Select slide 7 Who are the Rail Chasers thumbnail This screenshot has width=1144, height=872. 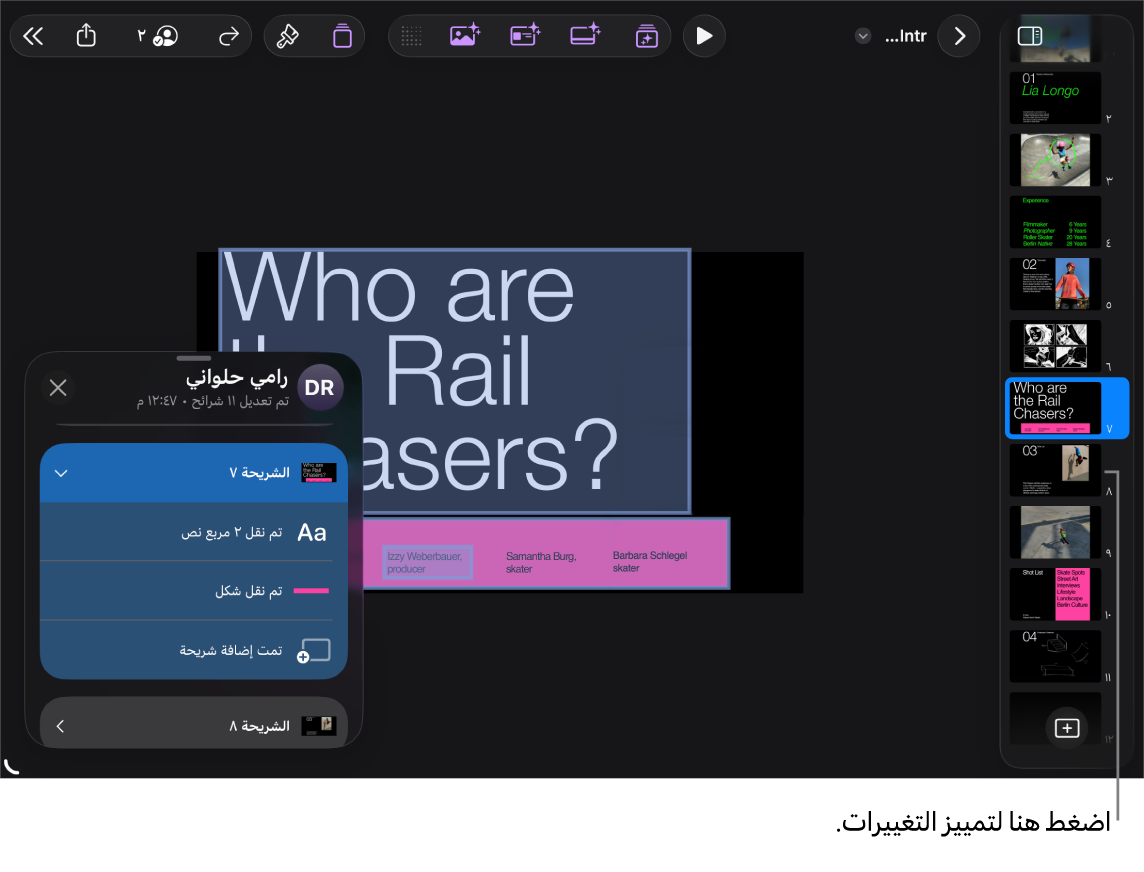(x=1054, y=408)
